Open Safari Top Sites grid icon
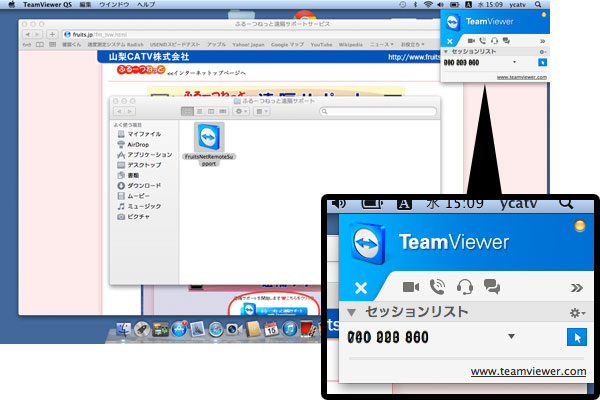Viewport: 600px width, 400px height. pos(53,45)
